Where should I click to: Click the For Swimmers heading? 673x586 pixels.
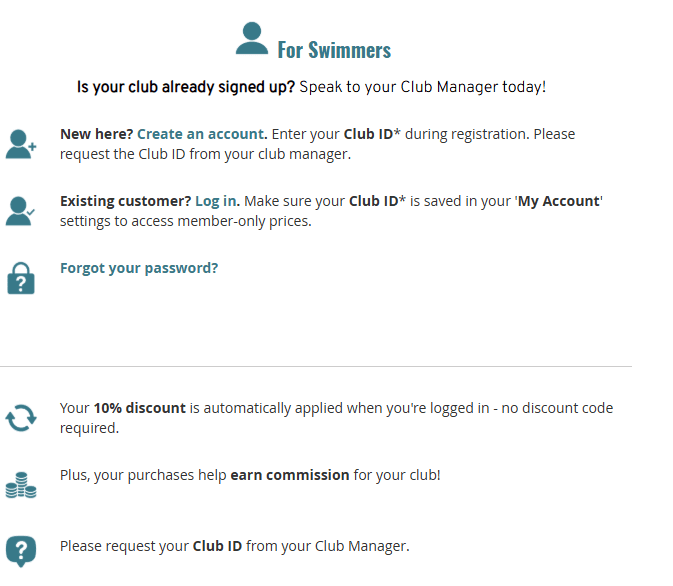(334, 50)
